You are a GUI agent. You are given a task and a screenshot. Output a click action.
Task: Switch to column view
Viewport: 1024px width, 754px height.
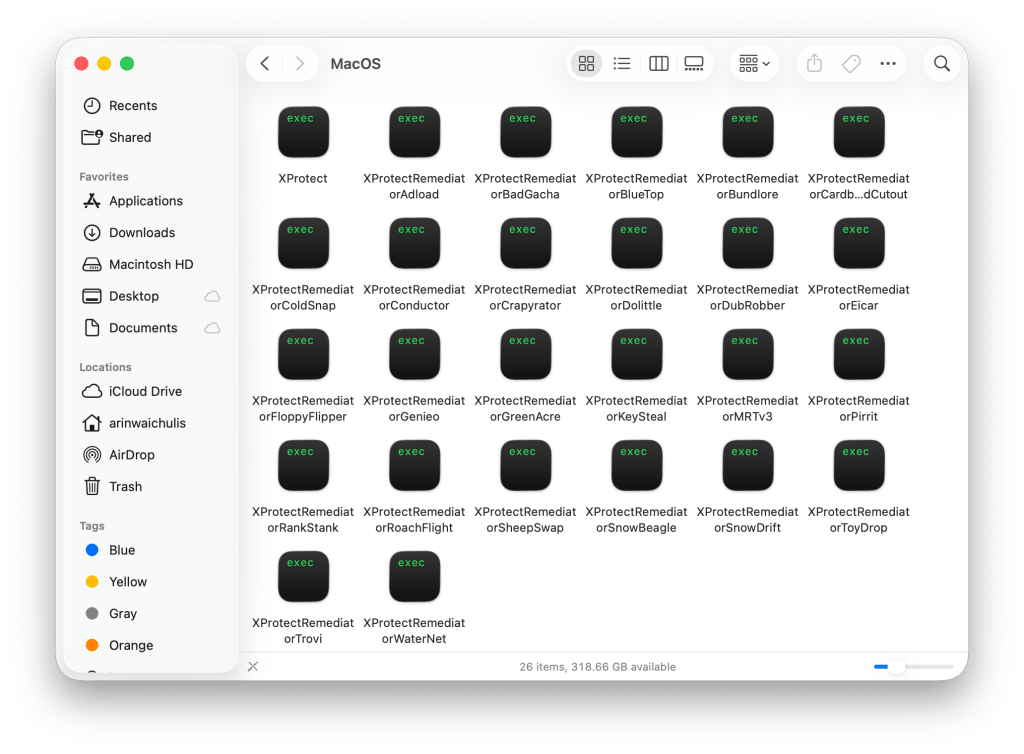coord(658,64)
